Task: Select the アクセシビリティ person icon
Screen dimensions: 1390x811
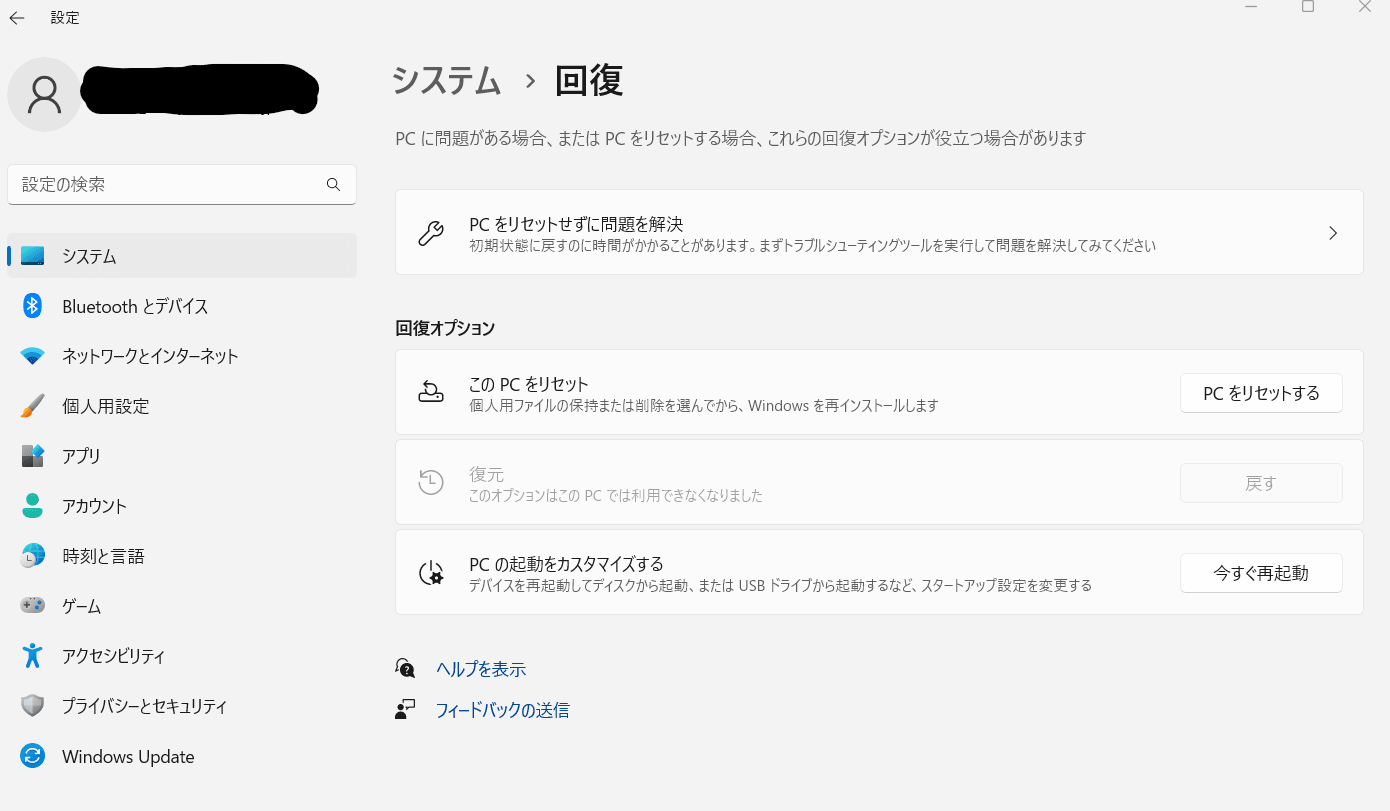Action: tap(32, 656)
